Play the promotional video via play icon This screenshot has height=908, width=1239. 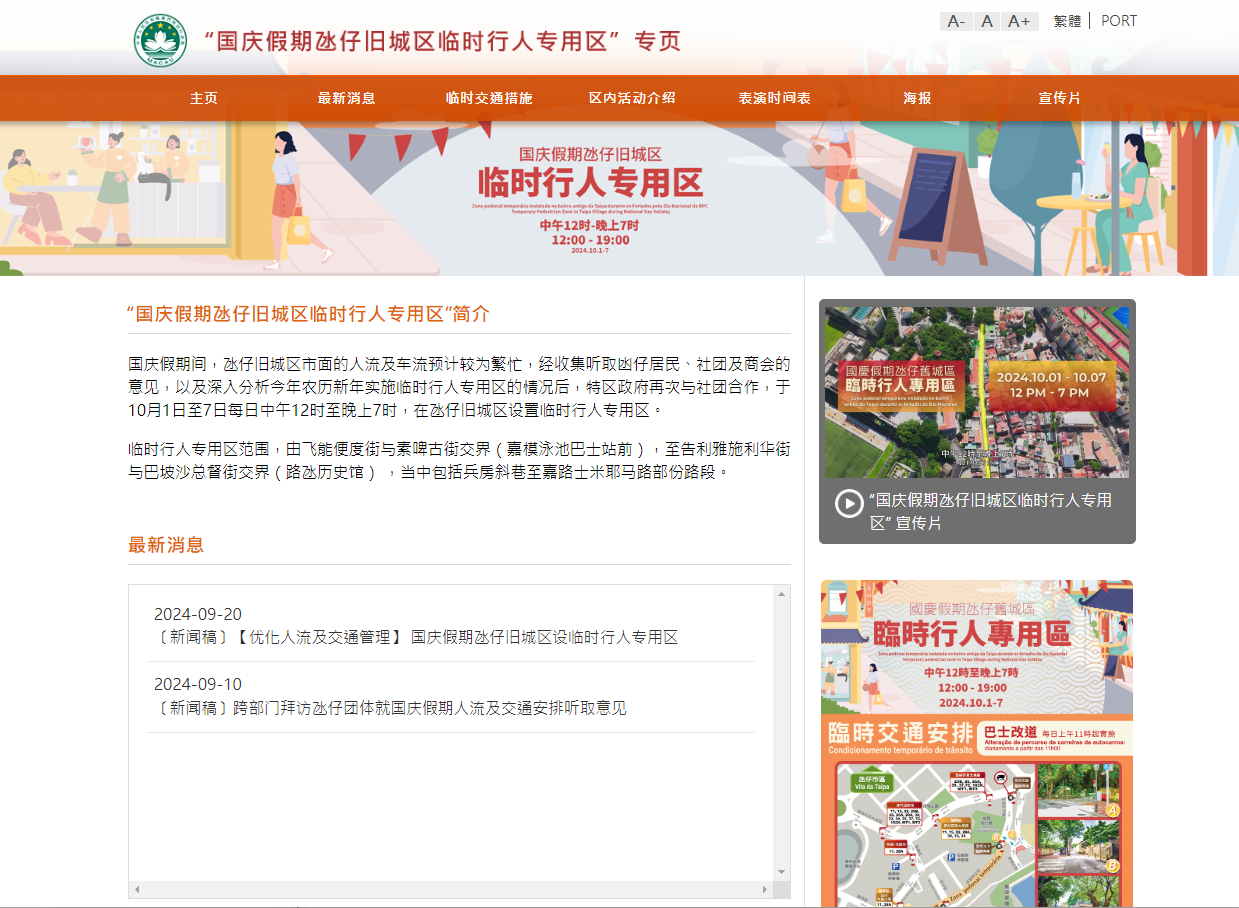pos(849,503)
